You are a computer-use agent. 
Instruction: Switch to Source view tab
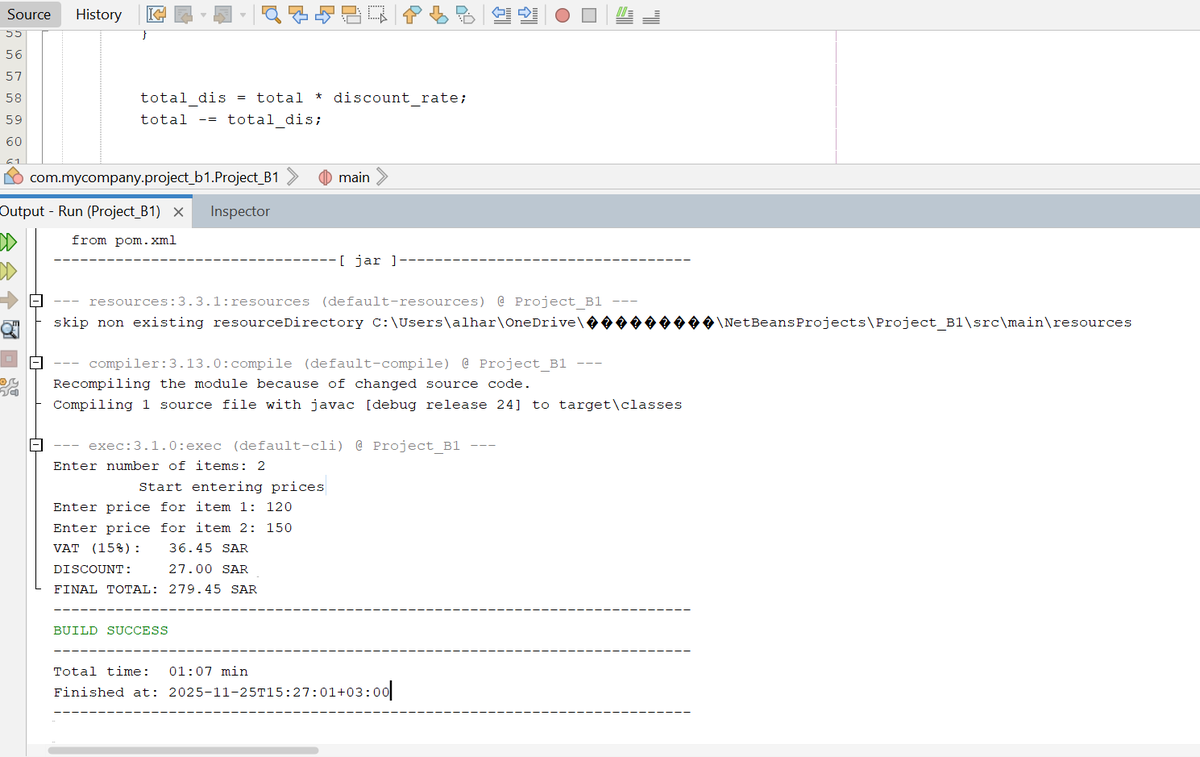click(29, 14)
